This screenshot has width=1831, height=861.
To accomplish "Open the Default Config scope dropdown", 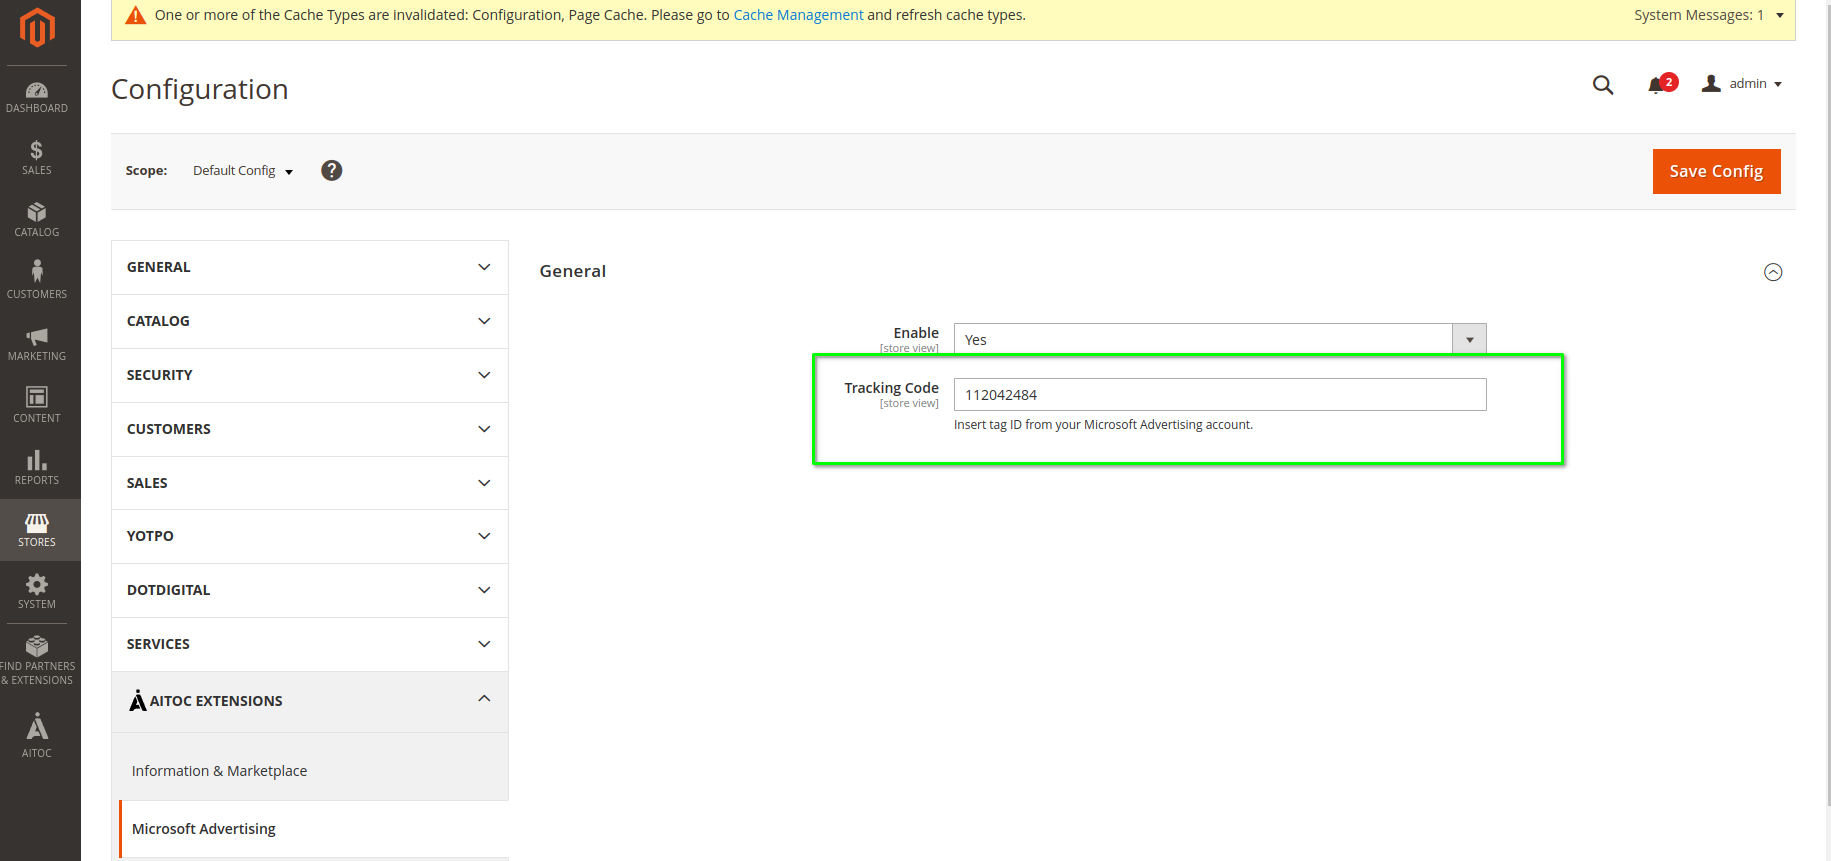I will 243,171.
